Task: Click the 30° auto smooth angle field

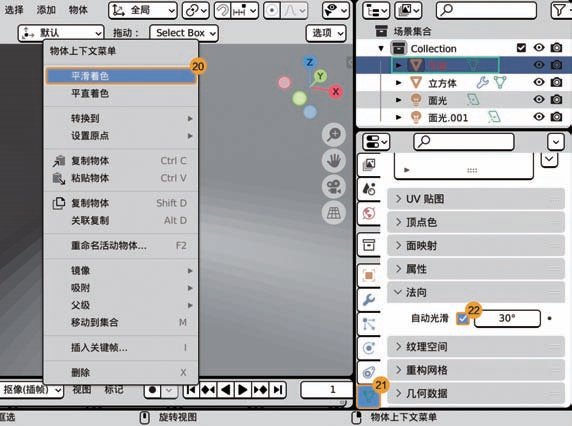Action: click(x=507, y=318)
